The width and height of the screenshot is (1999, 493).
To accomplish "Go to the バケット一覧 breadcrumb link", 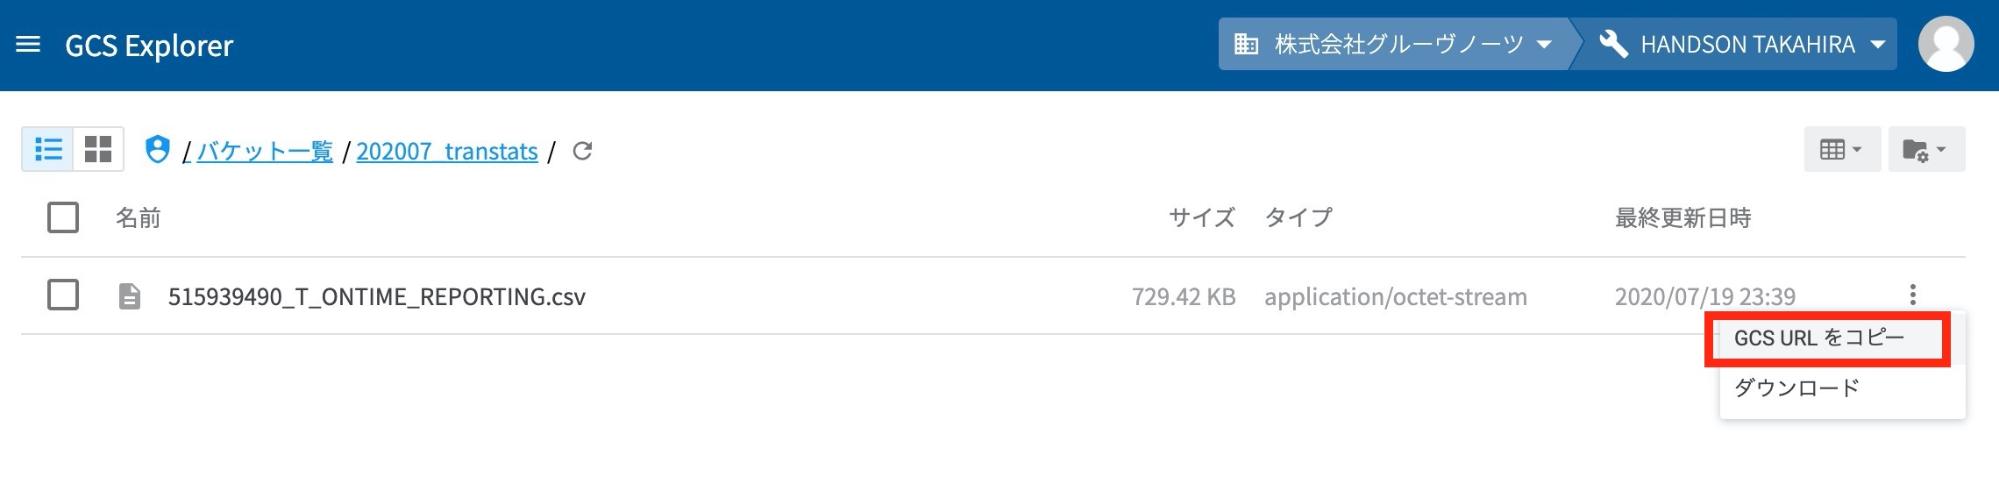I will tap(265, 151).
